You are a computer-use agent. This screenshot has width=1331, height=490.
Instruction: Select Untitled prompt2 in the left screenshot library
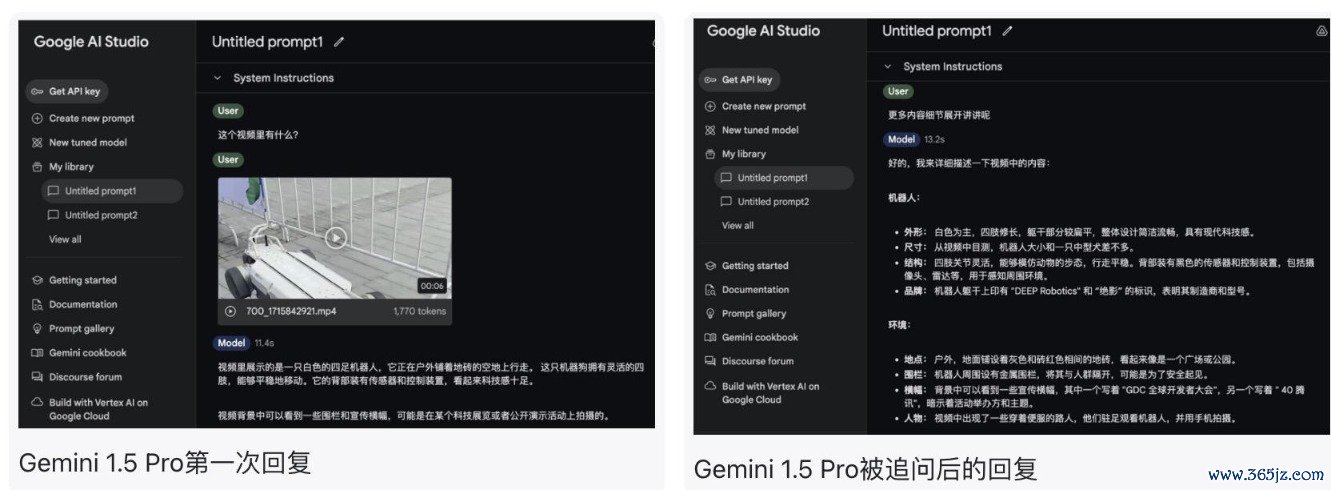point(101,215)
